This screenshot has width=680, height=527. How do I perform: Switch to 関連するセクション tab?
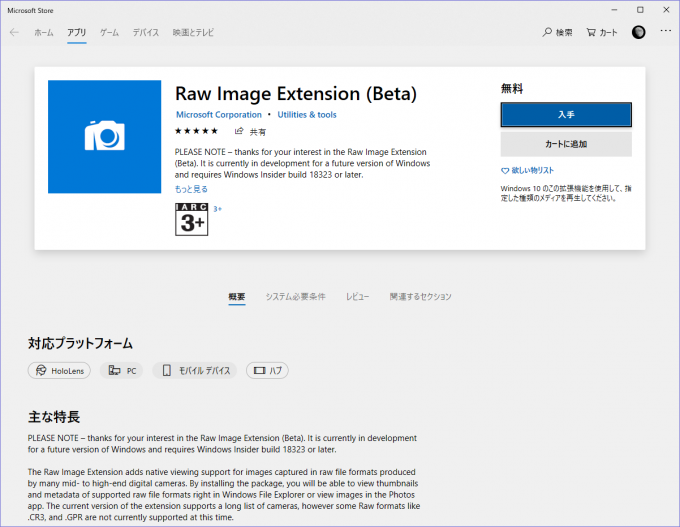(x=420, y=297)
